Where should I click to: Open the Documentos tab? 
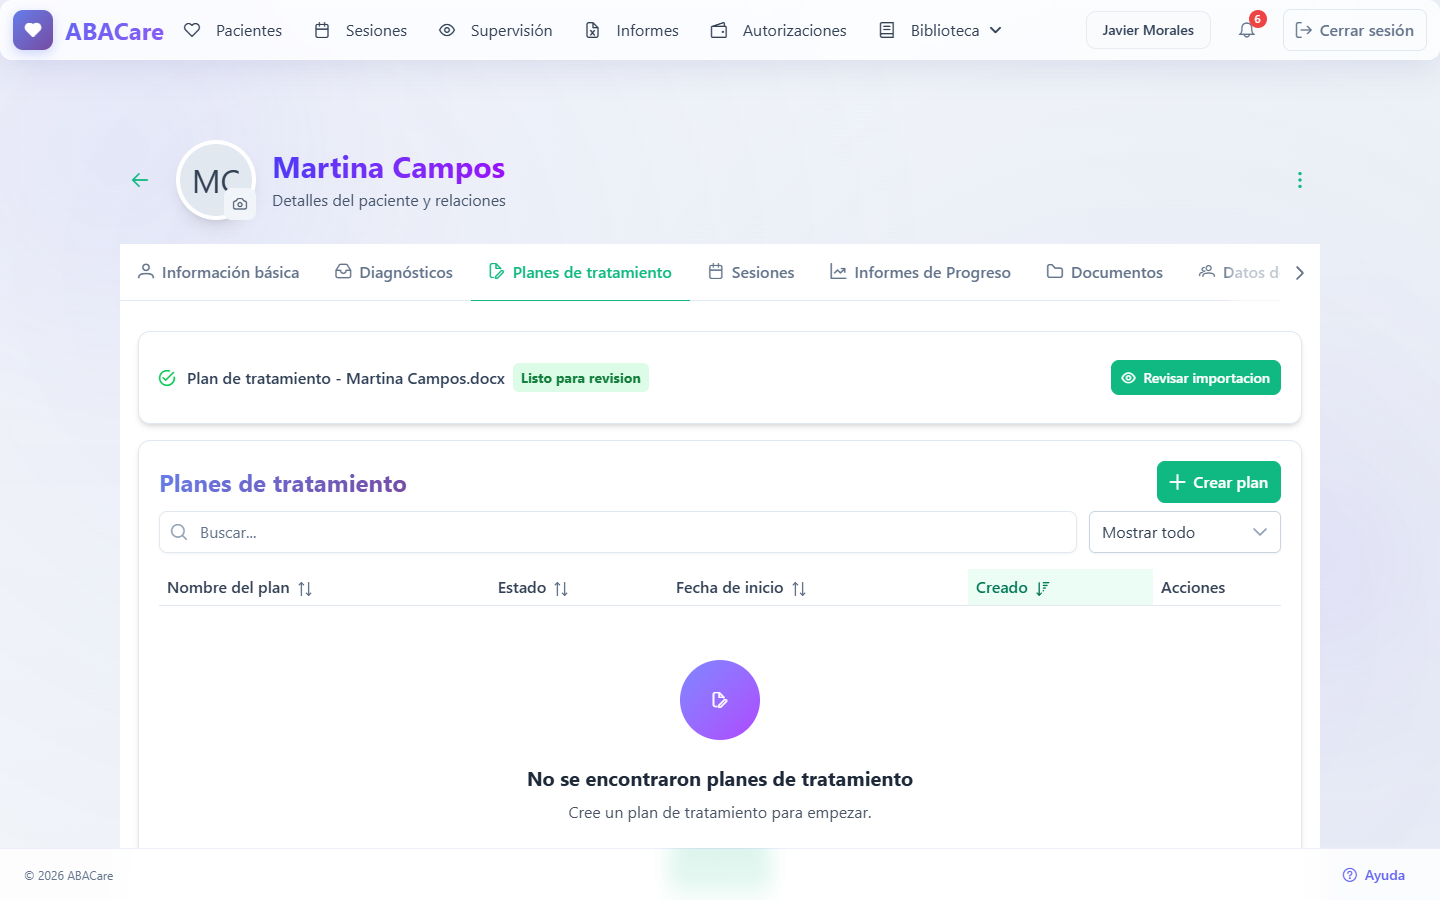click(x=1105, y=272)
